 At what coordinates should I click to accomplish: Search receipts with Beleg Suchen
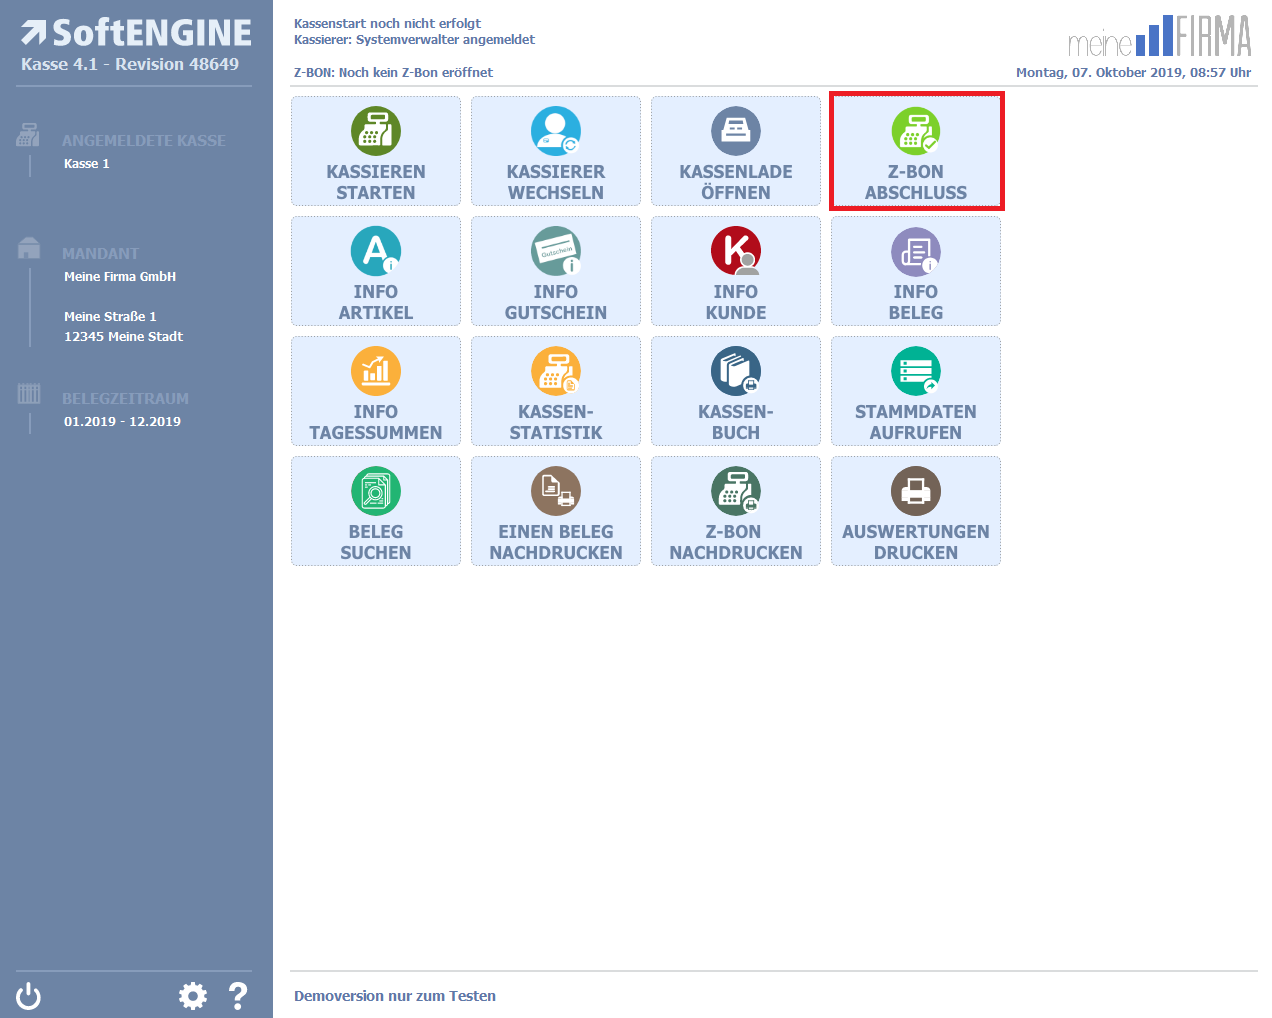point(376,512)
